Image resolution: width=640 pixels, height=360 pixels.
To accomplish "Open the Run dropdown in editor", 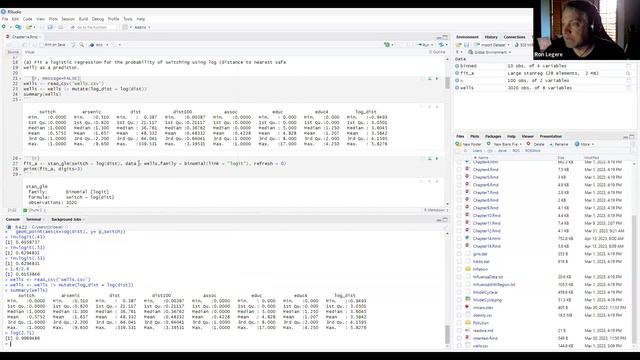I will pos(432,44).
